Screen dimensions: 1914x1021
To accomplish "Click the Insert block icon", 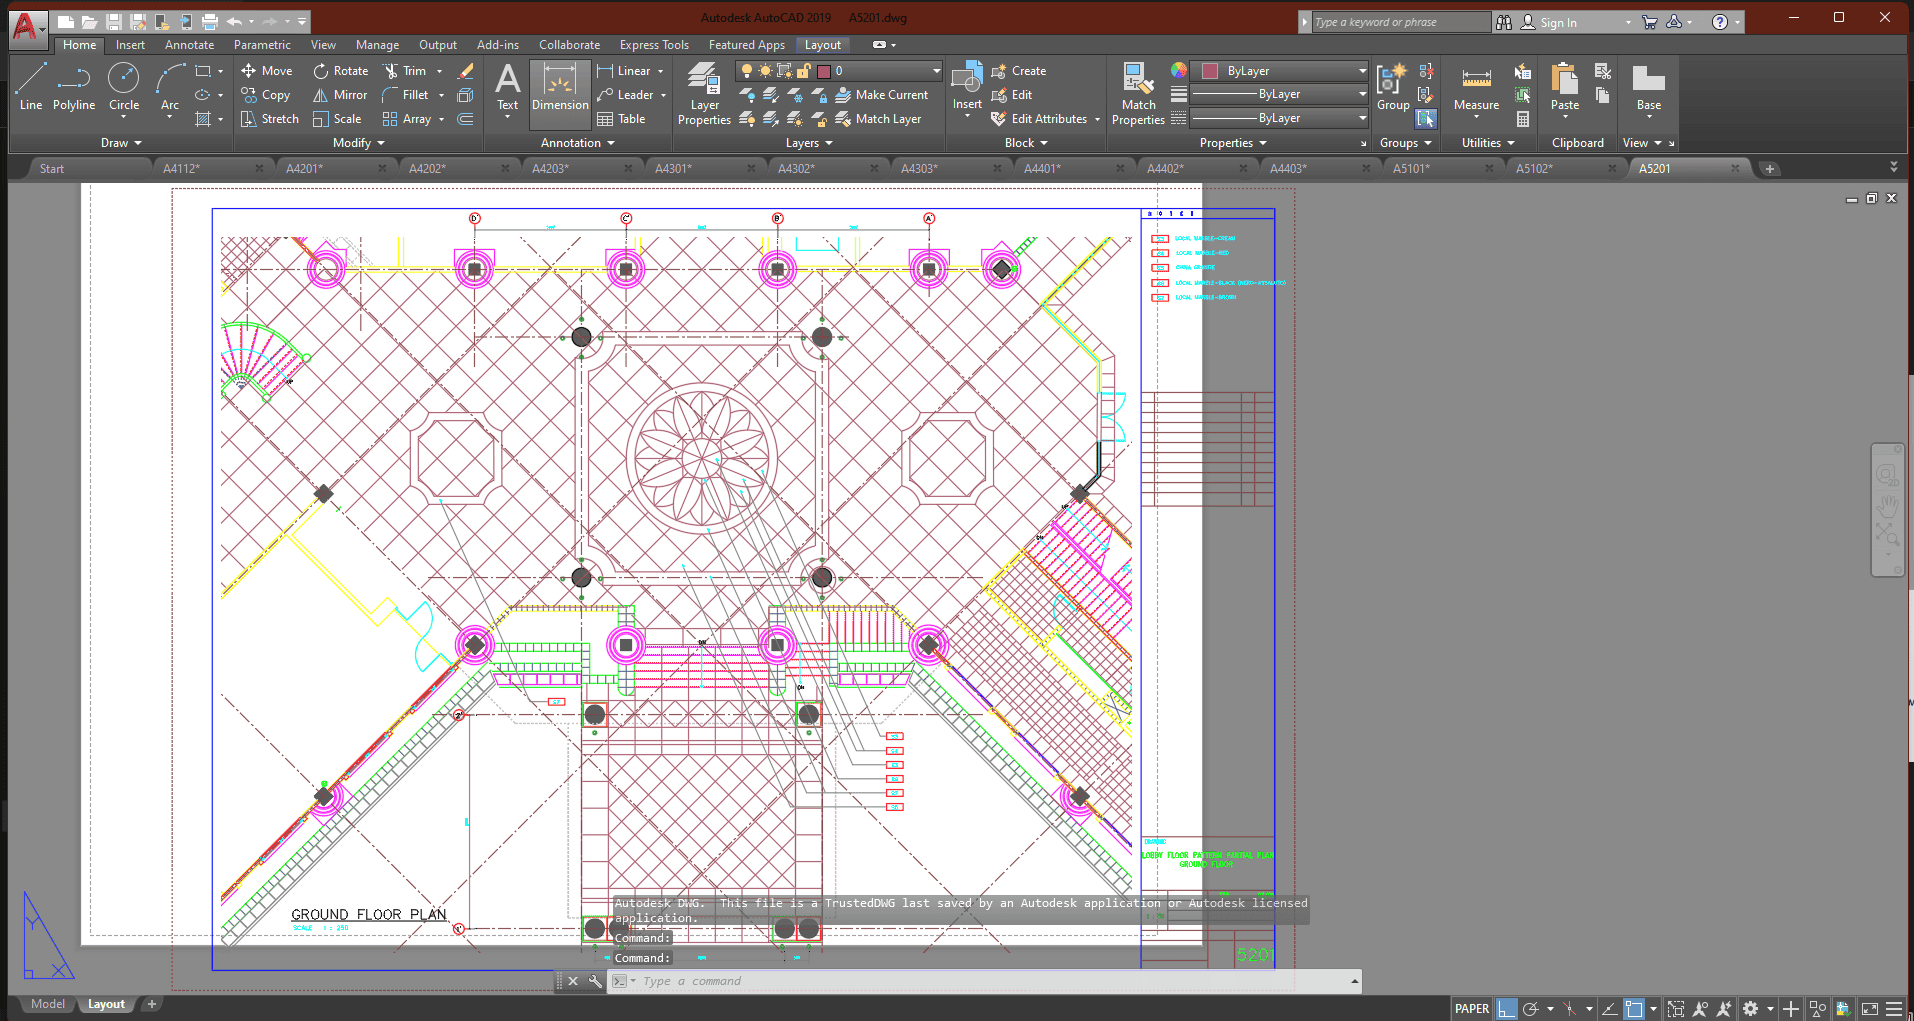I will point(967,86).
